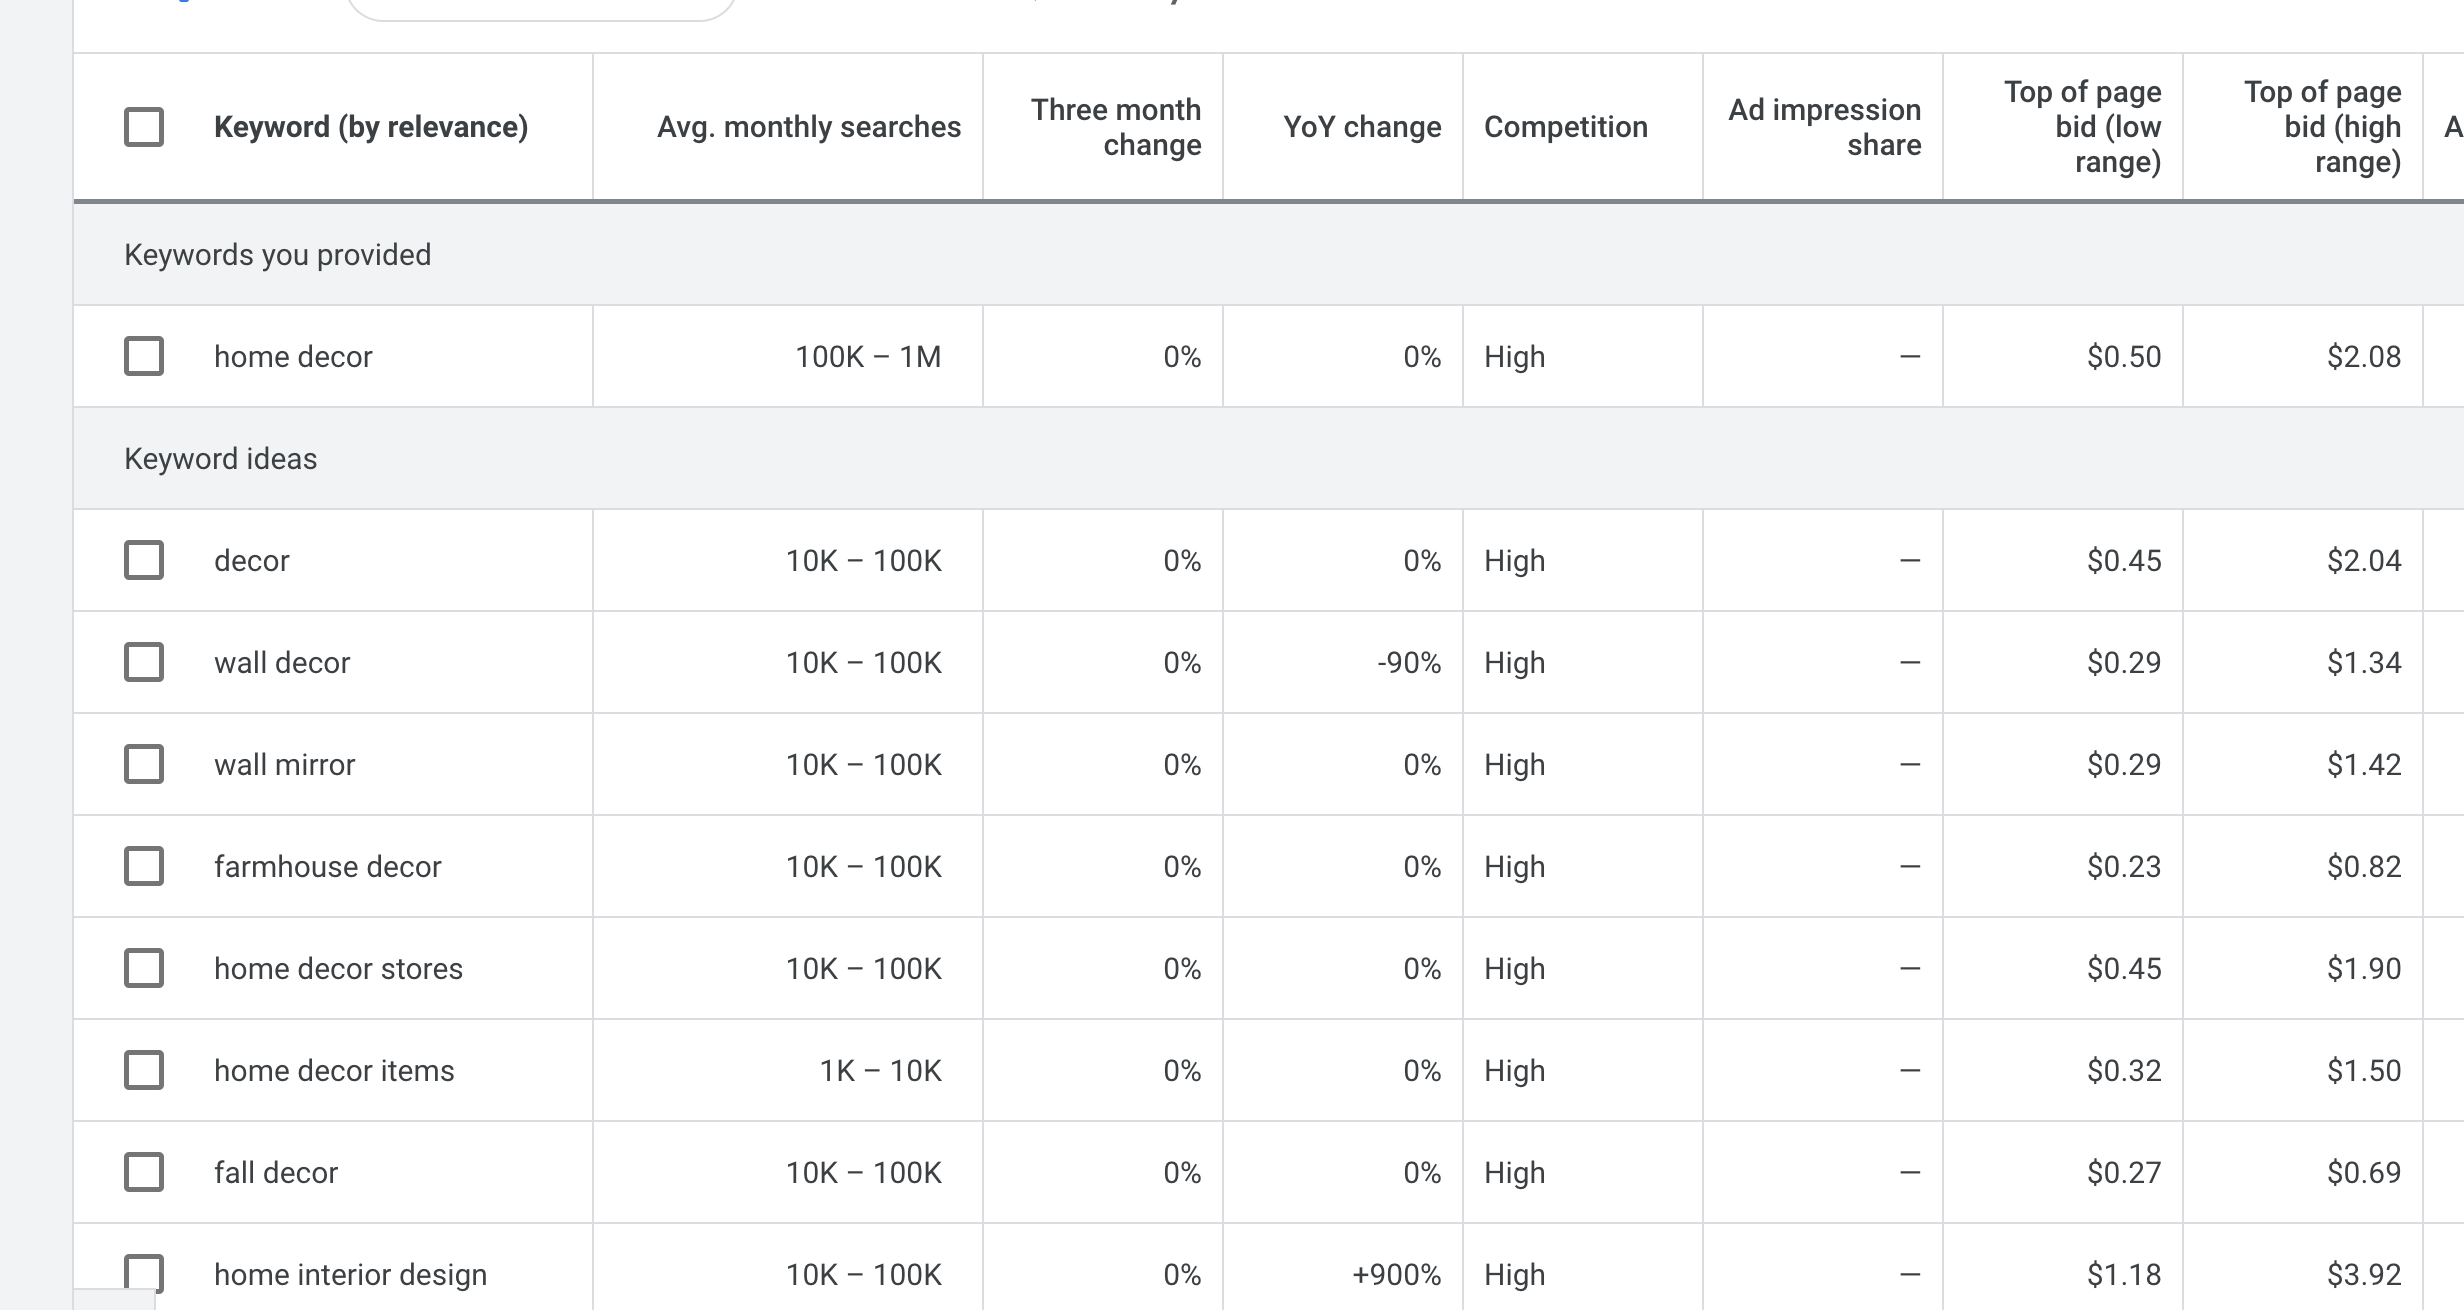Sort by 'Keyword (by relevance)' column header
The image size is (2464, 1310).
[x=370, y=127]
